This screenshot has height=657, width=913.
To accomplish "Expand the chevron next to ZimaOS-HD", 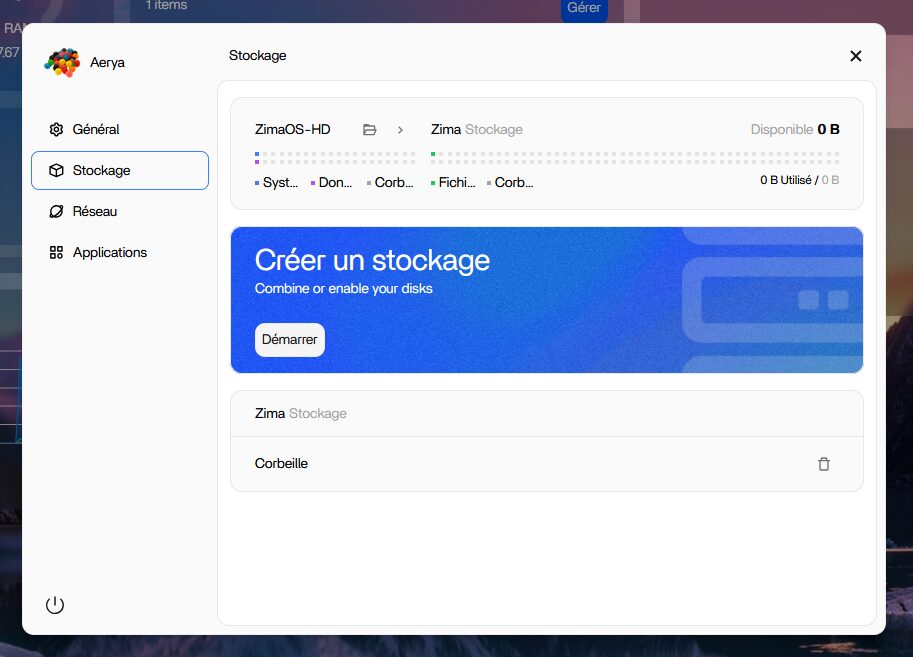I will 400,130.
